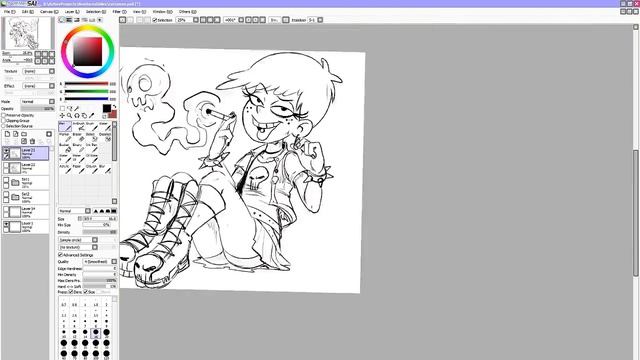The width and height of the screenshot is (640, 360).
Task: Click the navigator thumbnail preview
Action: coord(27,34)
